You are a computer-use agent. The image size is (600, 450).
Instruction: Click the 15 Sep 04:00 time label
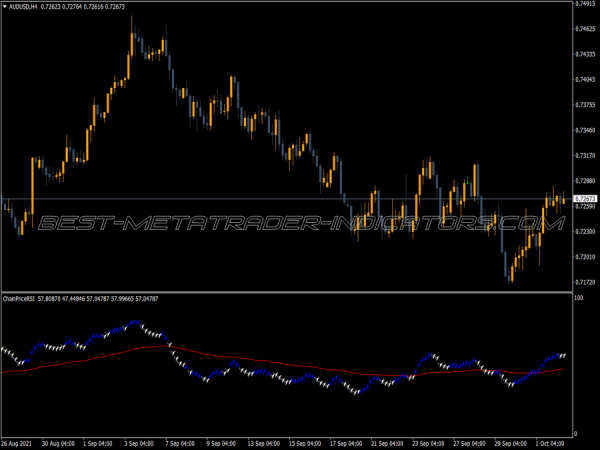click(305, 444)
